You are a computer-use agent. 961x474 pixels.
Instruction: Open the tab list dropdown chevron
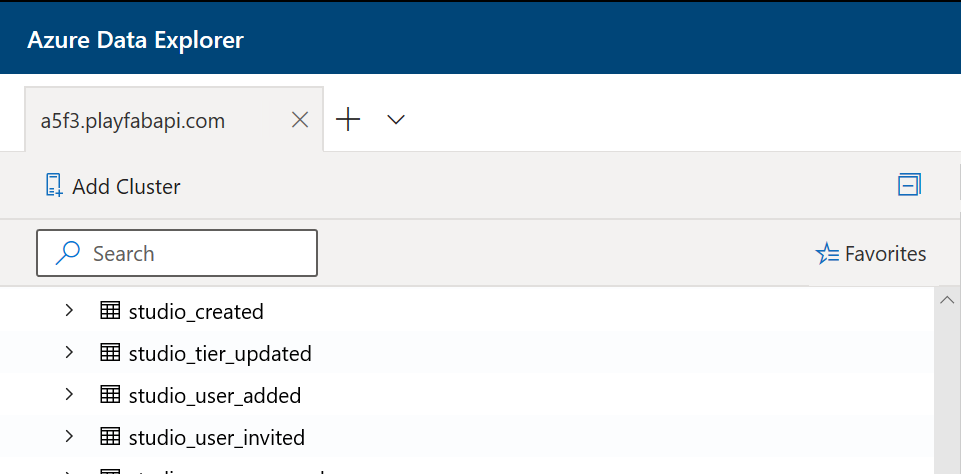pos(396,120)
